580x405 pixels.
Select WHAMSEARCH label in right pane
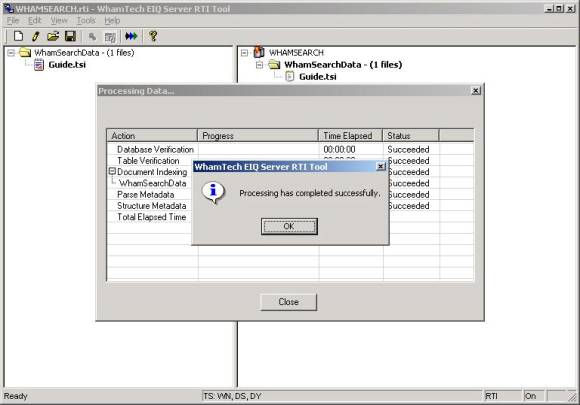pyautogui.click(x=296, y=53)
